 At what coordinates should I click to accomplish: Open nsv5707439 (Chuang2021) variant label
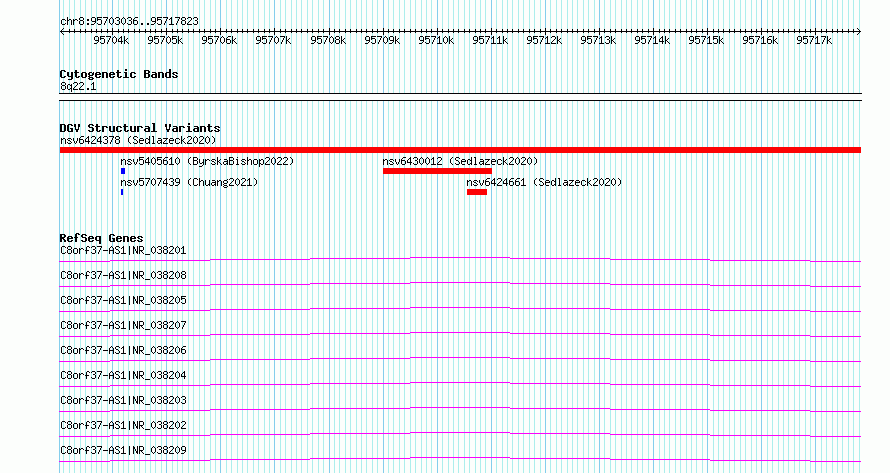coord(189,182)
